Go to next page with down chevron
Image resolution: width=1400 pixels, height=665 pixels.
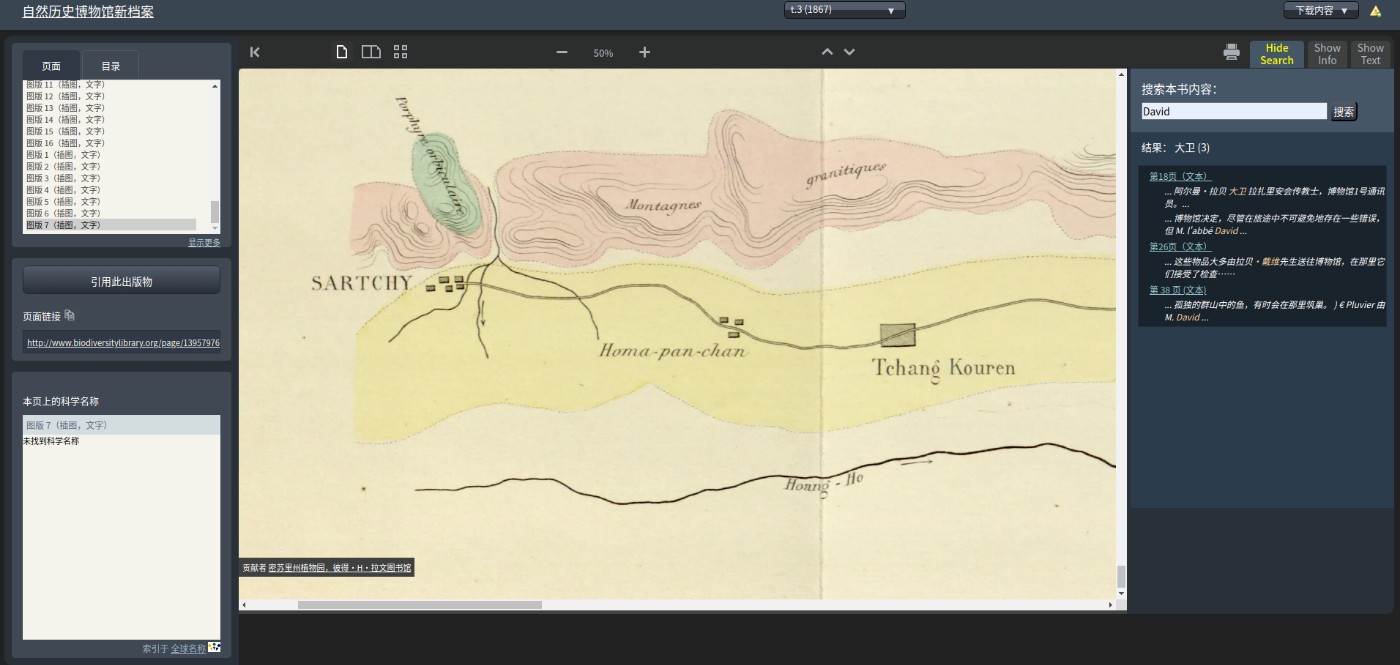850,52
